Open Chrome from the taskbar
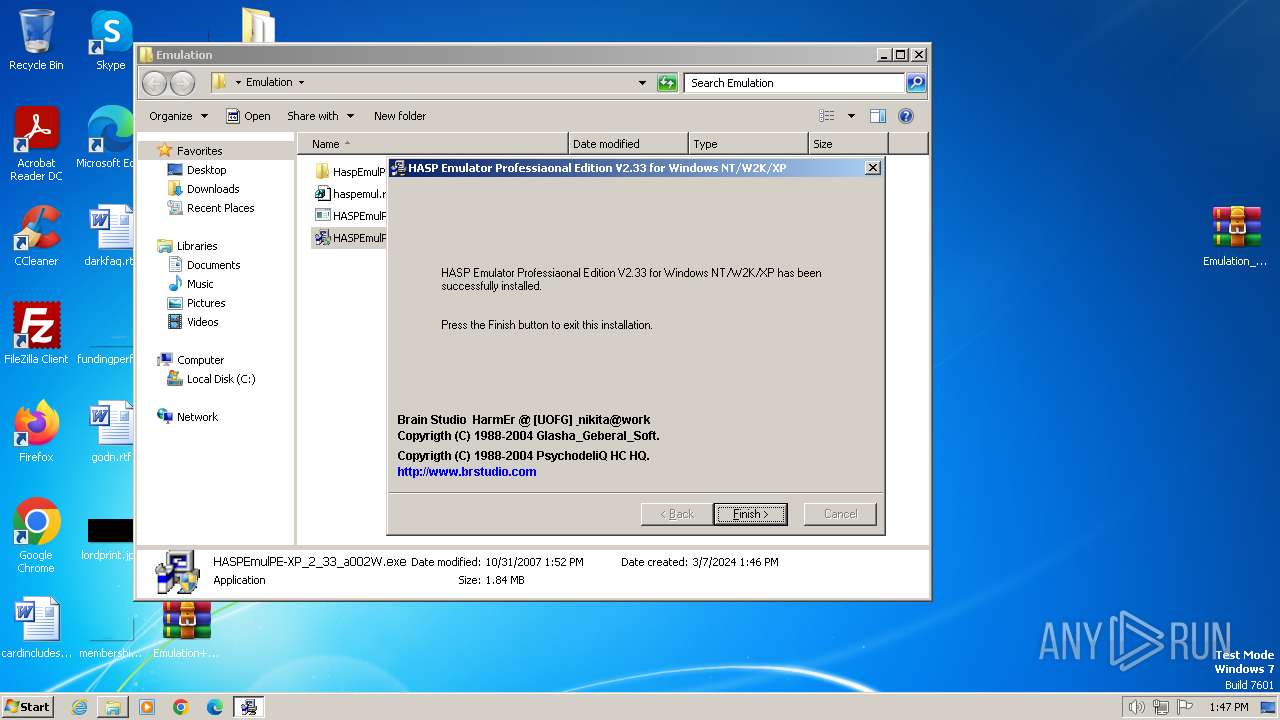The width and height of the screenshot is (1280, 720). (181, 707)
